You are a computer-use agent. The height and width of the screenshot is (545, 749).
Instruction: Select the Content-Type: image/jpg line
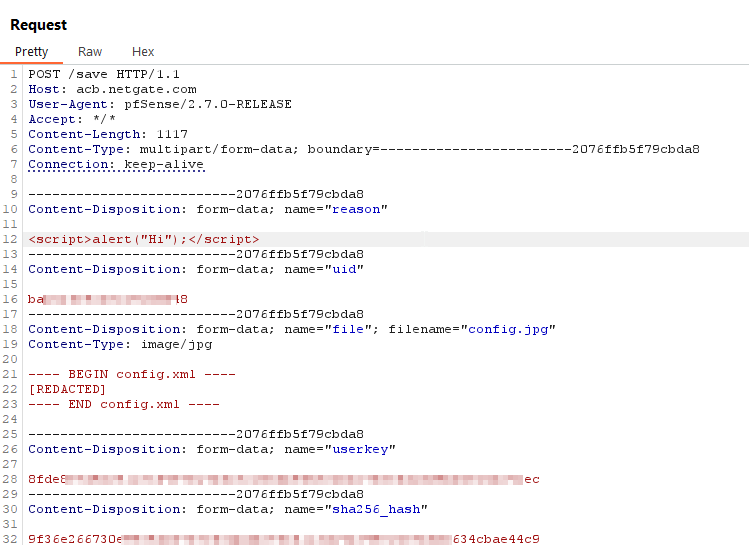120,344
